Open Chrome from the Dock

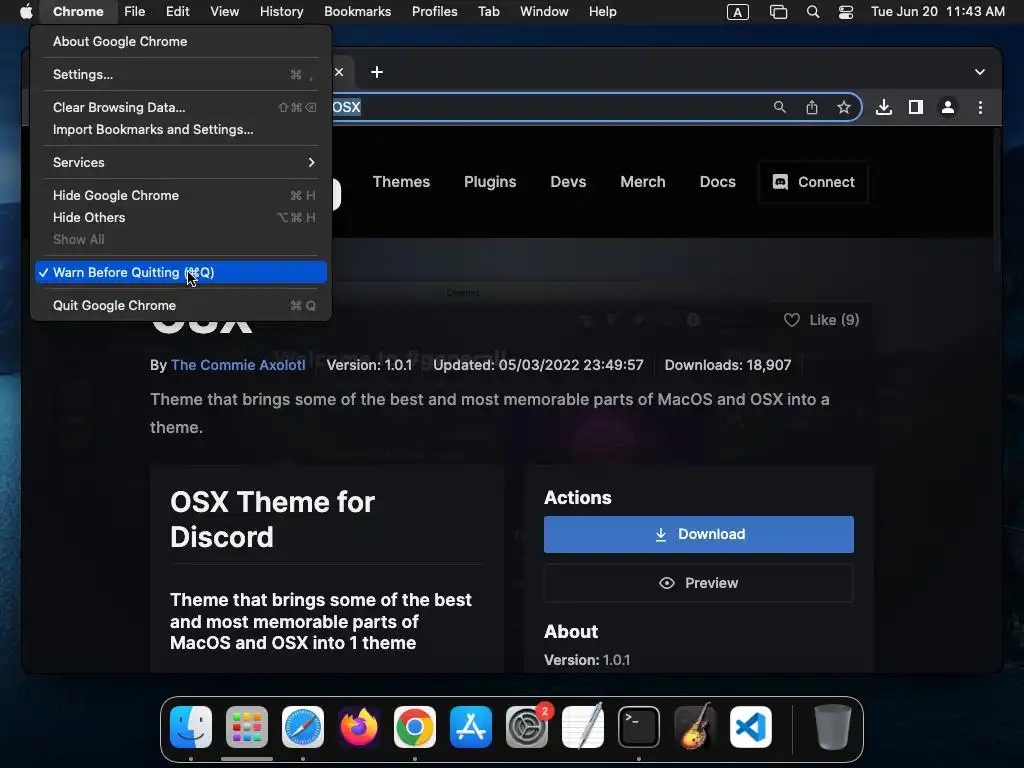click(x=415, y=727)
